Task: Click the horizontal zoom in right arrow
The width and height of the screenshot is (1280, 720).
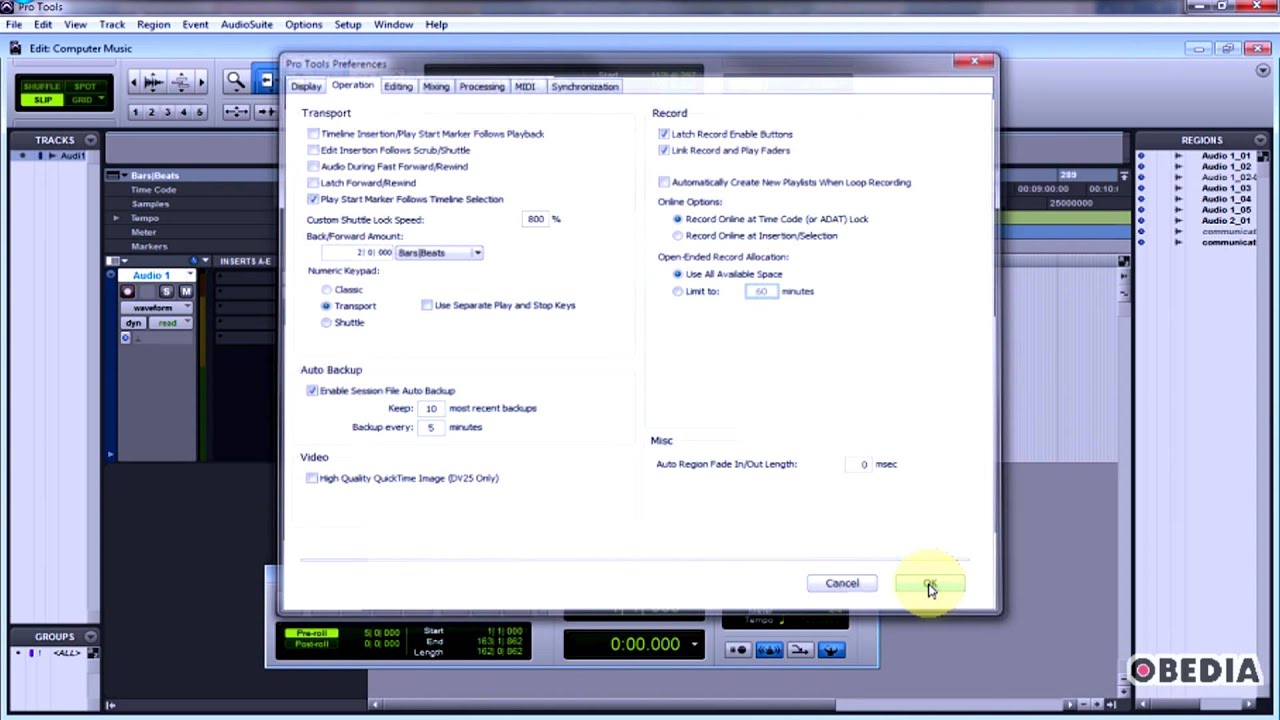Action: click(201, 82)
